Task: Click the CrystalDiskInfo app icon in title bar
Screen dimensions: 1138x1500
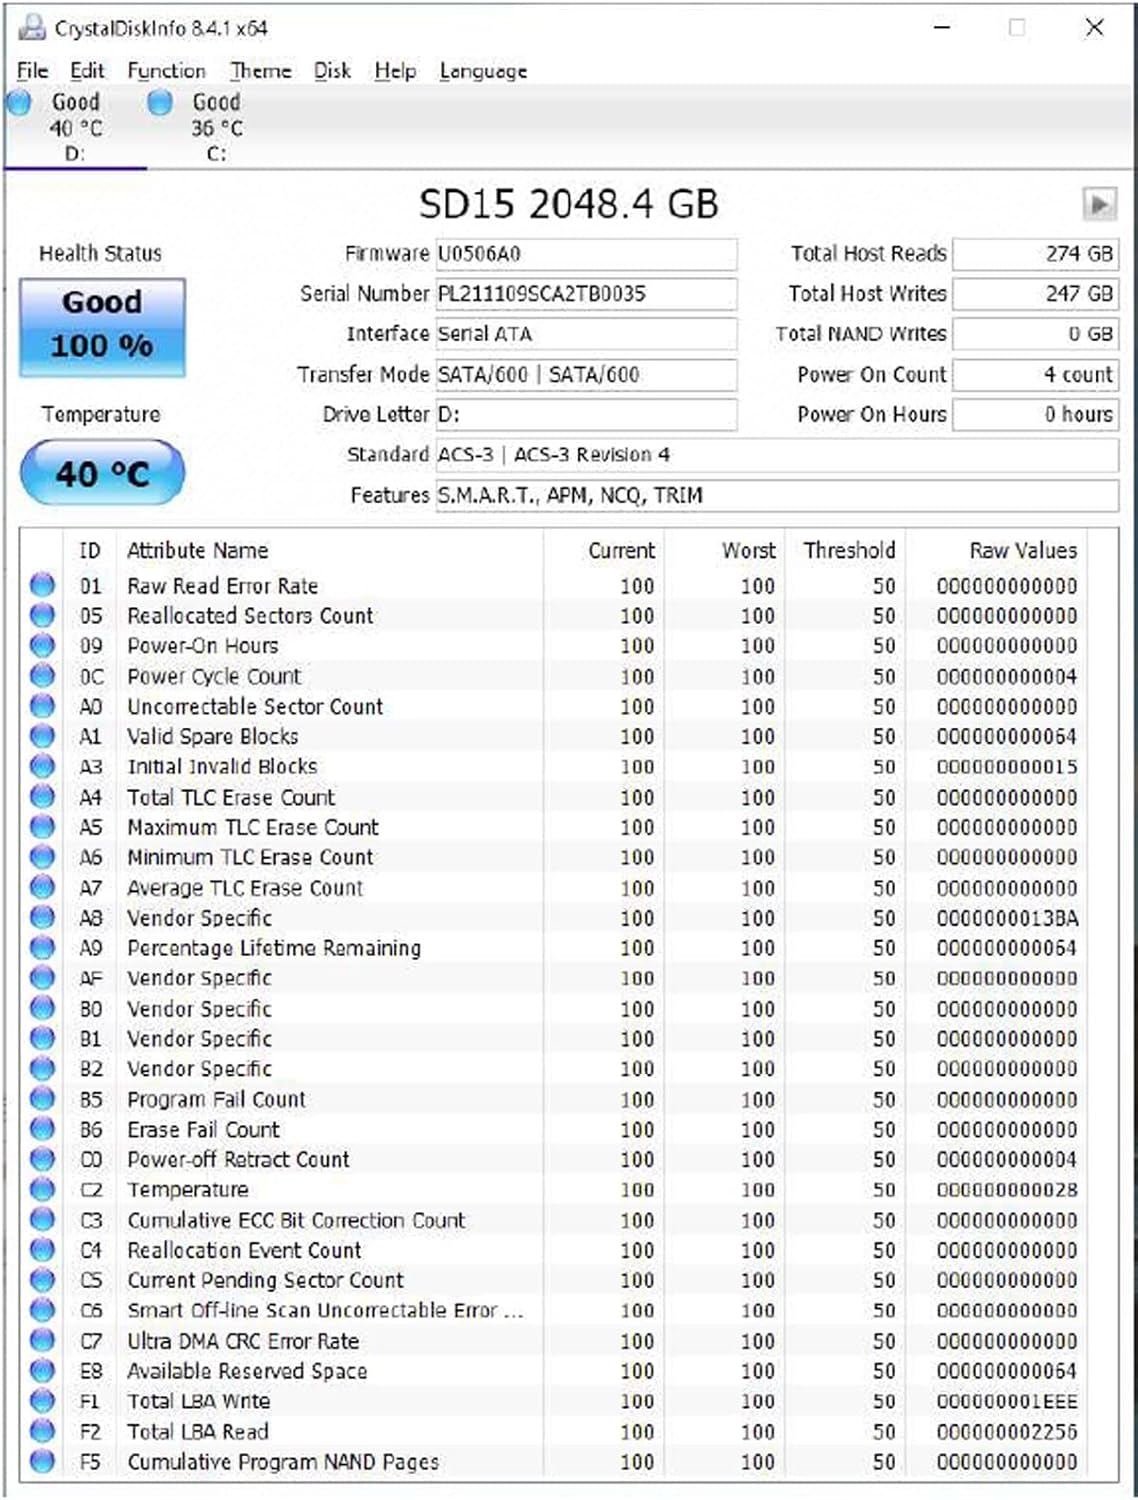Action: tap(32, 27)
